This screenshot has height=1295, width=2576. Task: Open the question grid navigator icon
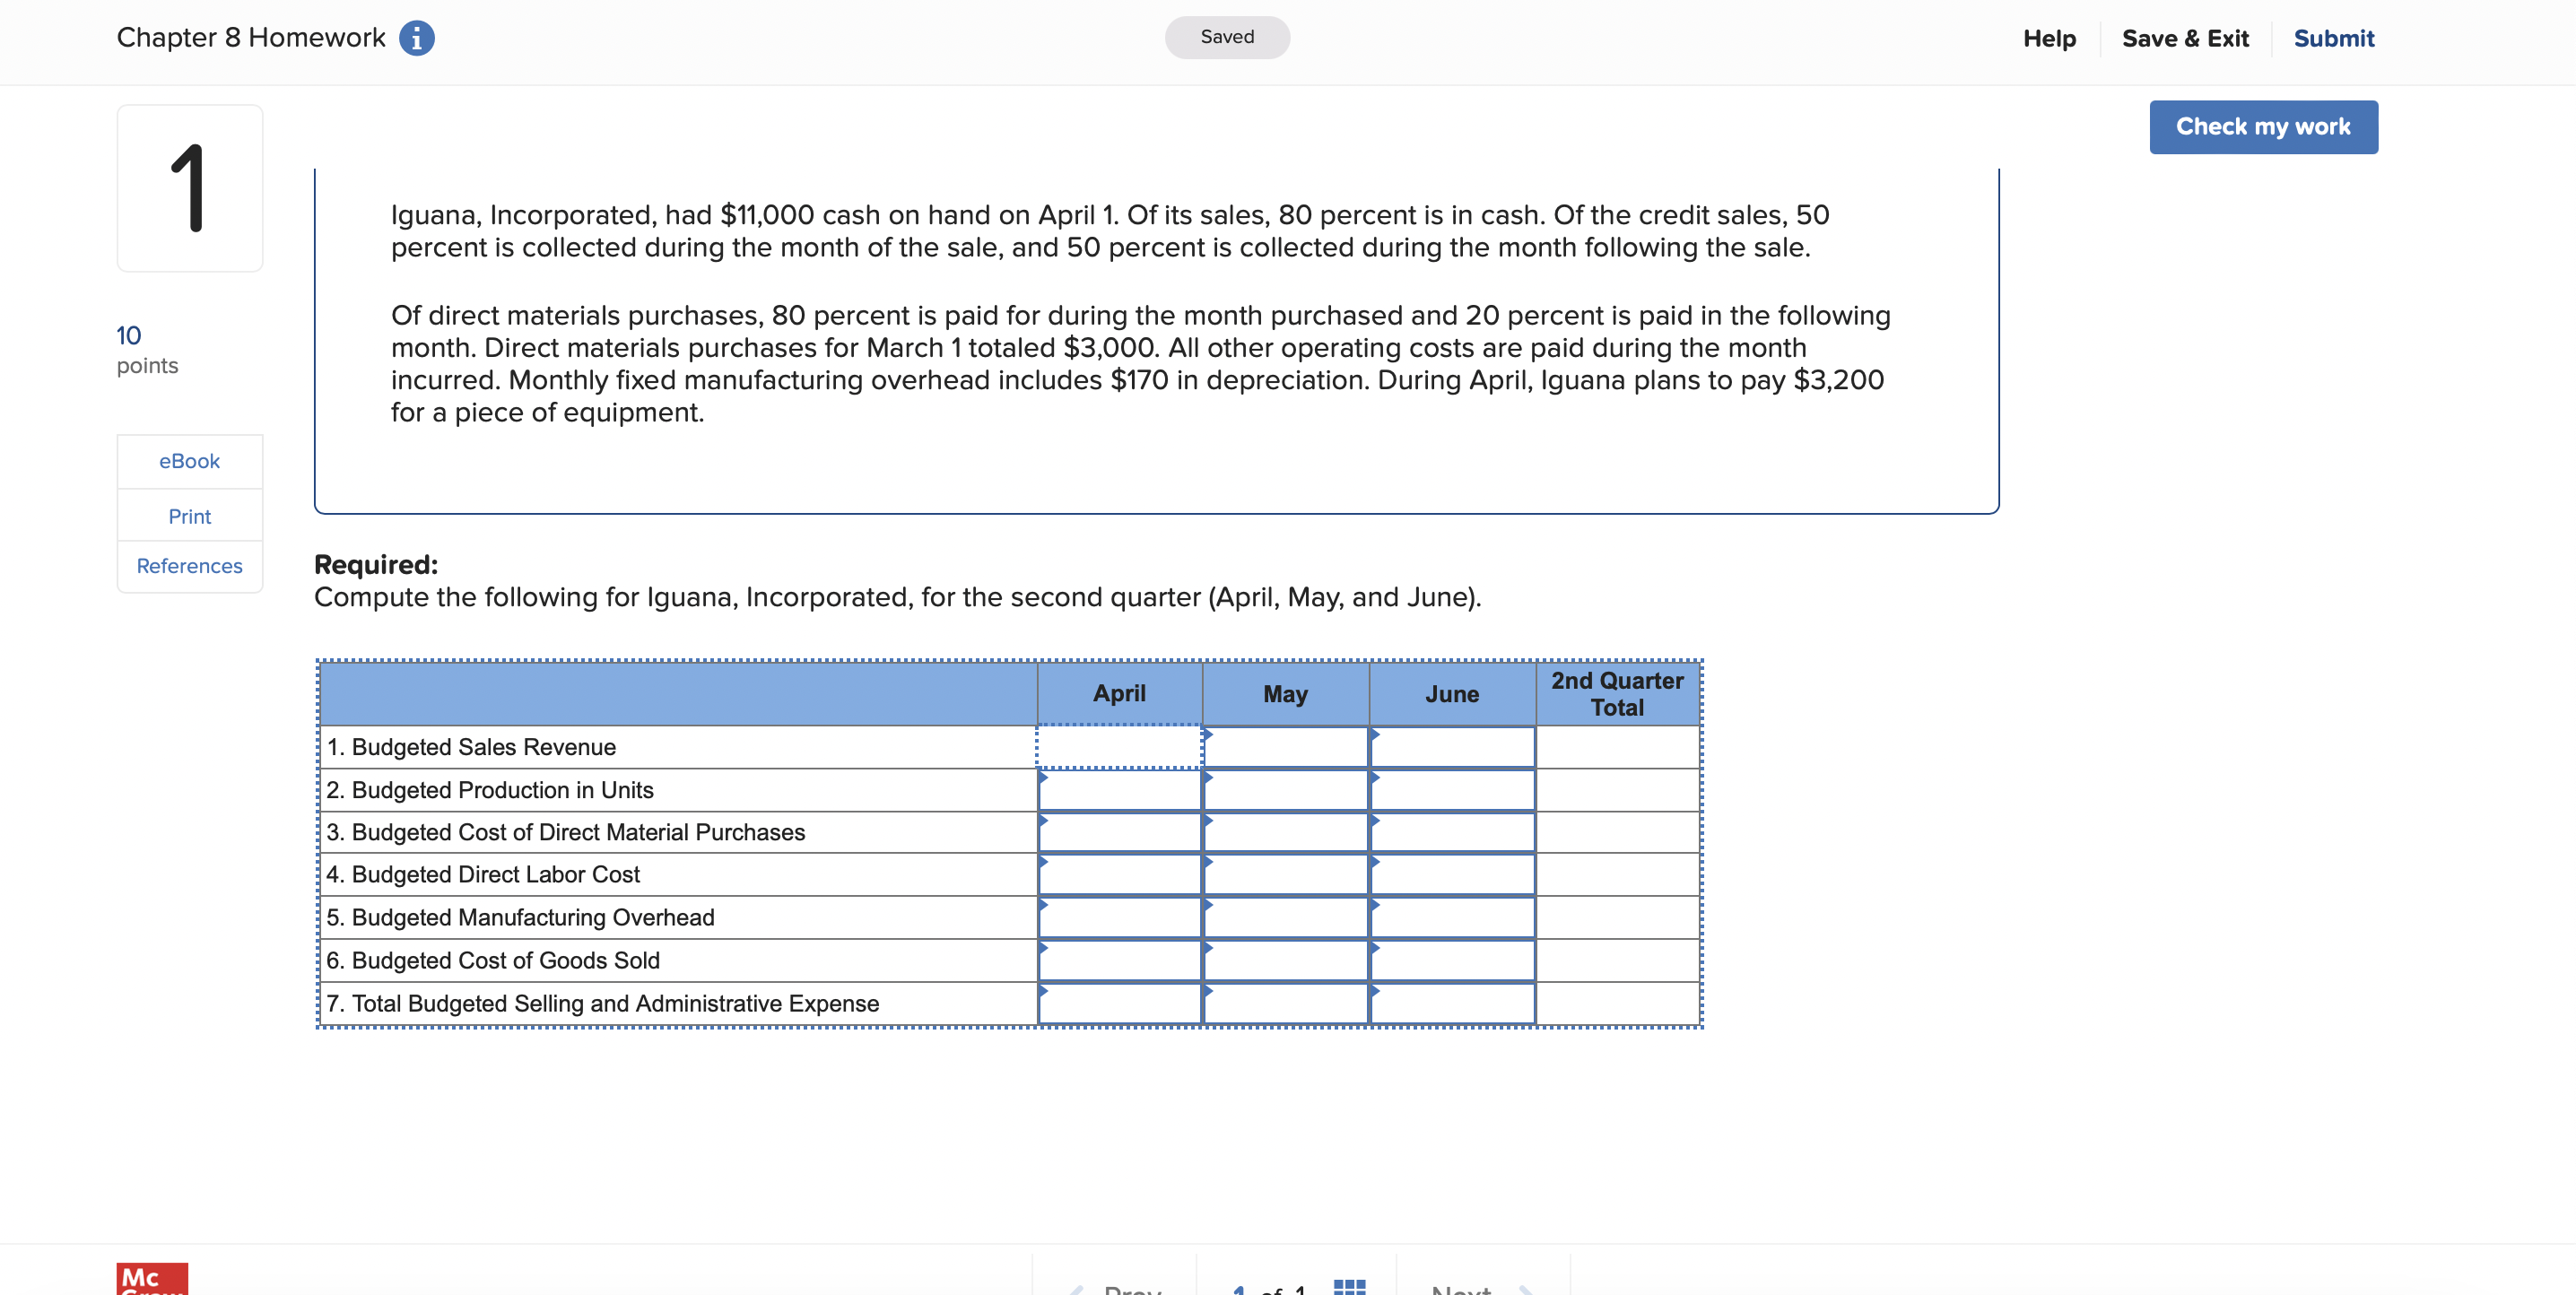pyautogui.click(x=1349, y=1286)
